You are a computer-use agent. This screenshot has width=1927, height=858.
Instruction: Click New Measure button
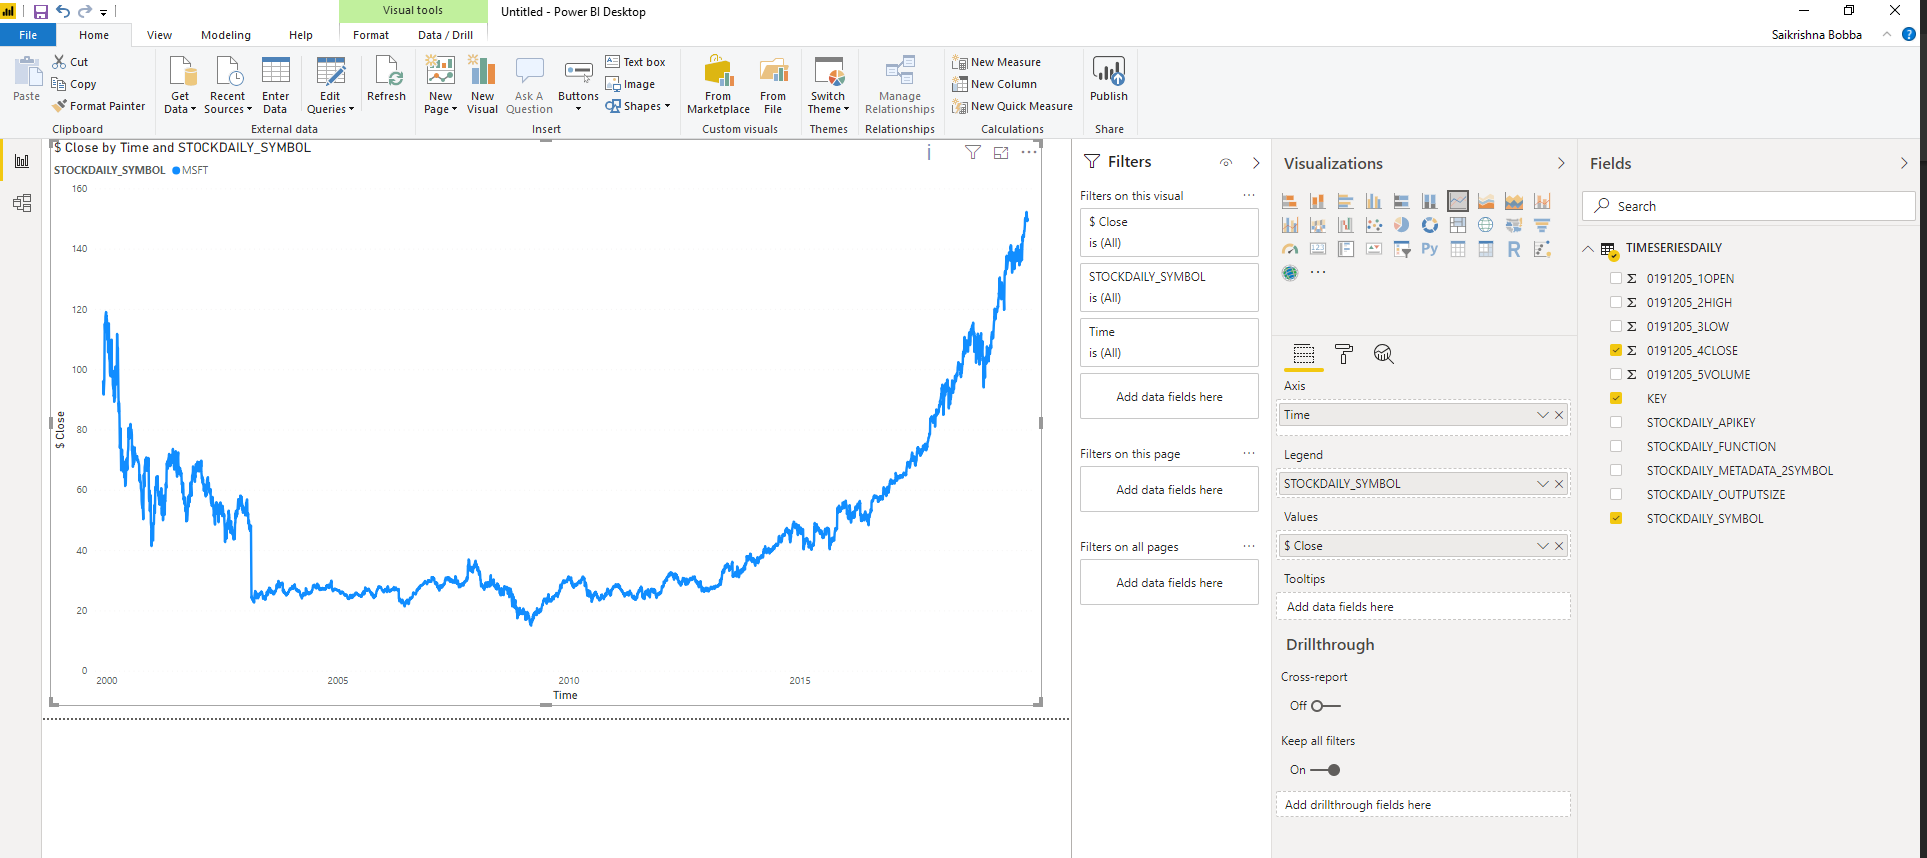click(997, 62)
